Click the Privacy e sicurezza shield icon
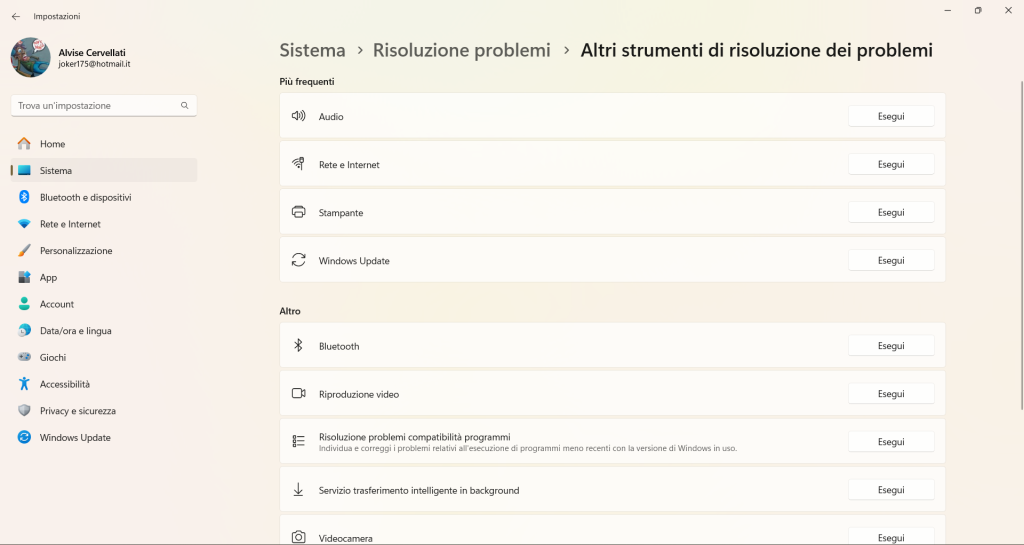Viewport: 1024px width, 545px height. pyautogui.click(x=24, y=411)
